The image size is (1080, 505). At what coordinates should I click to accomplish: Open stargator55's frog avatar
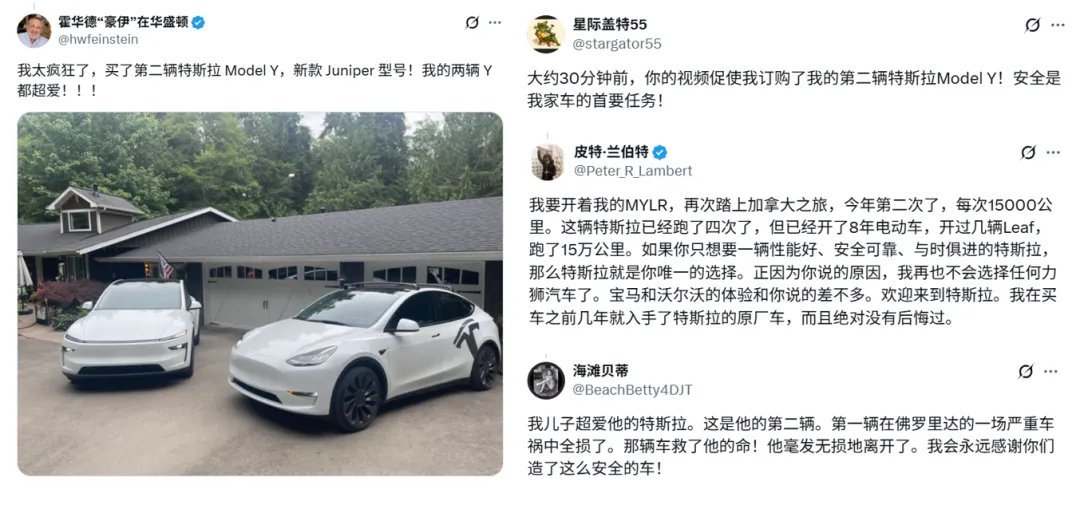click(x=546, y=34)
